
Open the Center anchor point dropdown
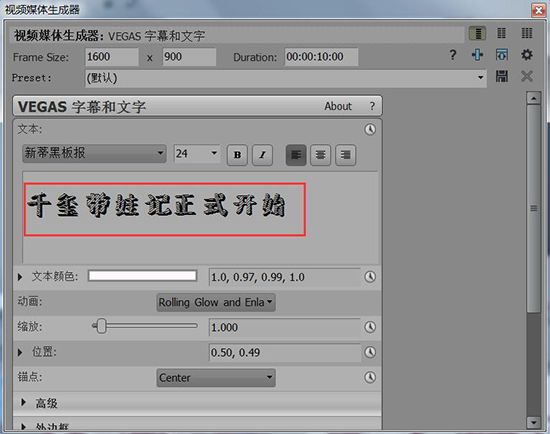[216, 378]
